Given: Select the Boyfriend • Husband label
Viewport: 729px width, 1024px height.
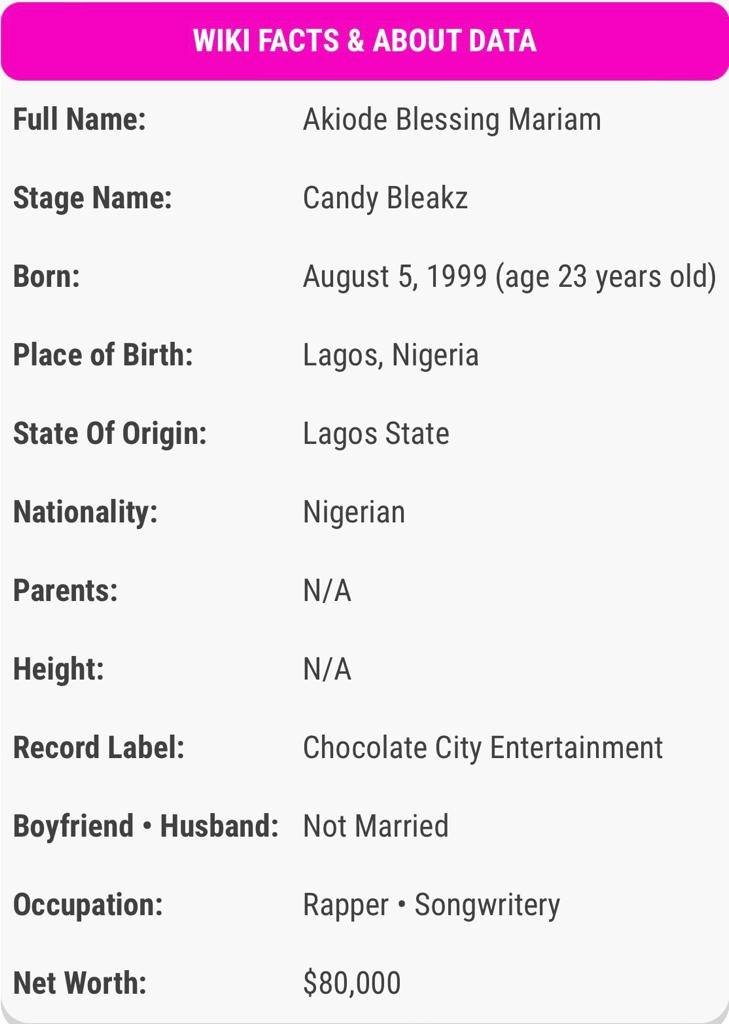Looking at the screenshot, I should coord(146,826).
